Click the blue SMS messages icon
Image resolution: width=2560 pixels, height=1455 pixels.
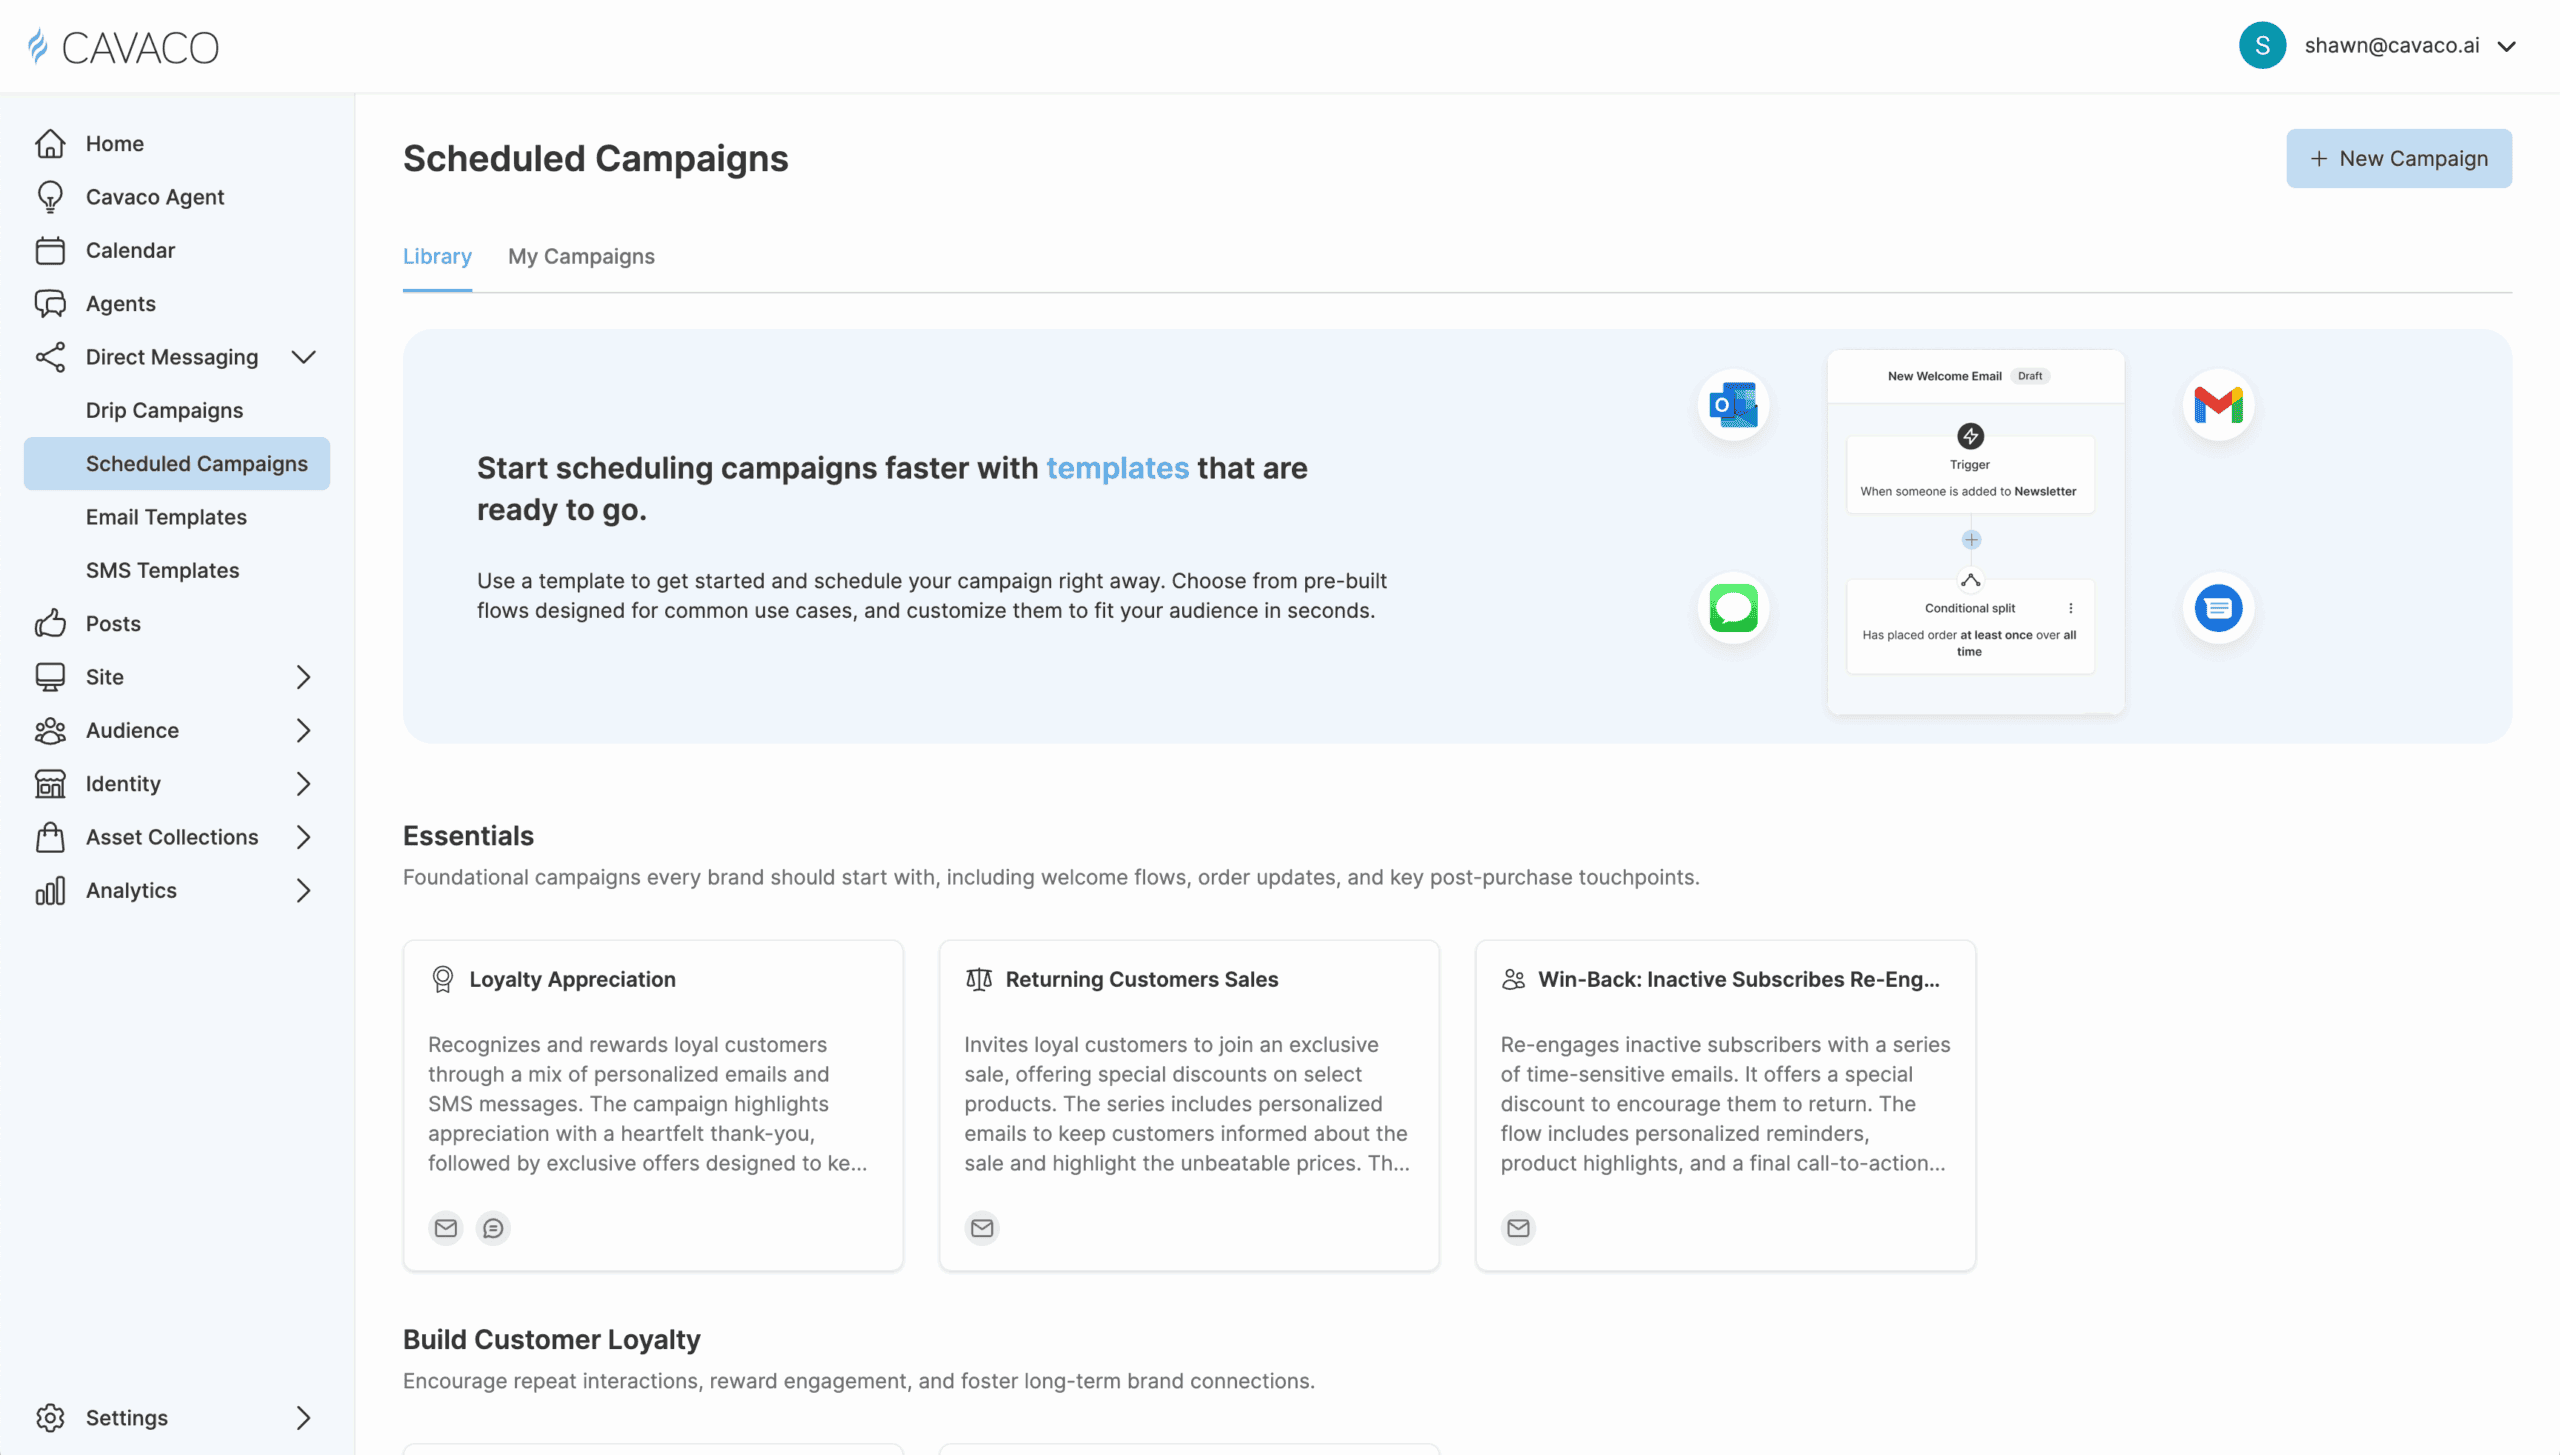tap(2217, 608)
